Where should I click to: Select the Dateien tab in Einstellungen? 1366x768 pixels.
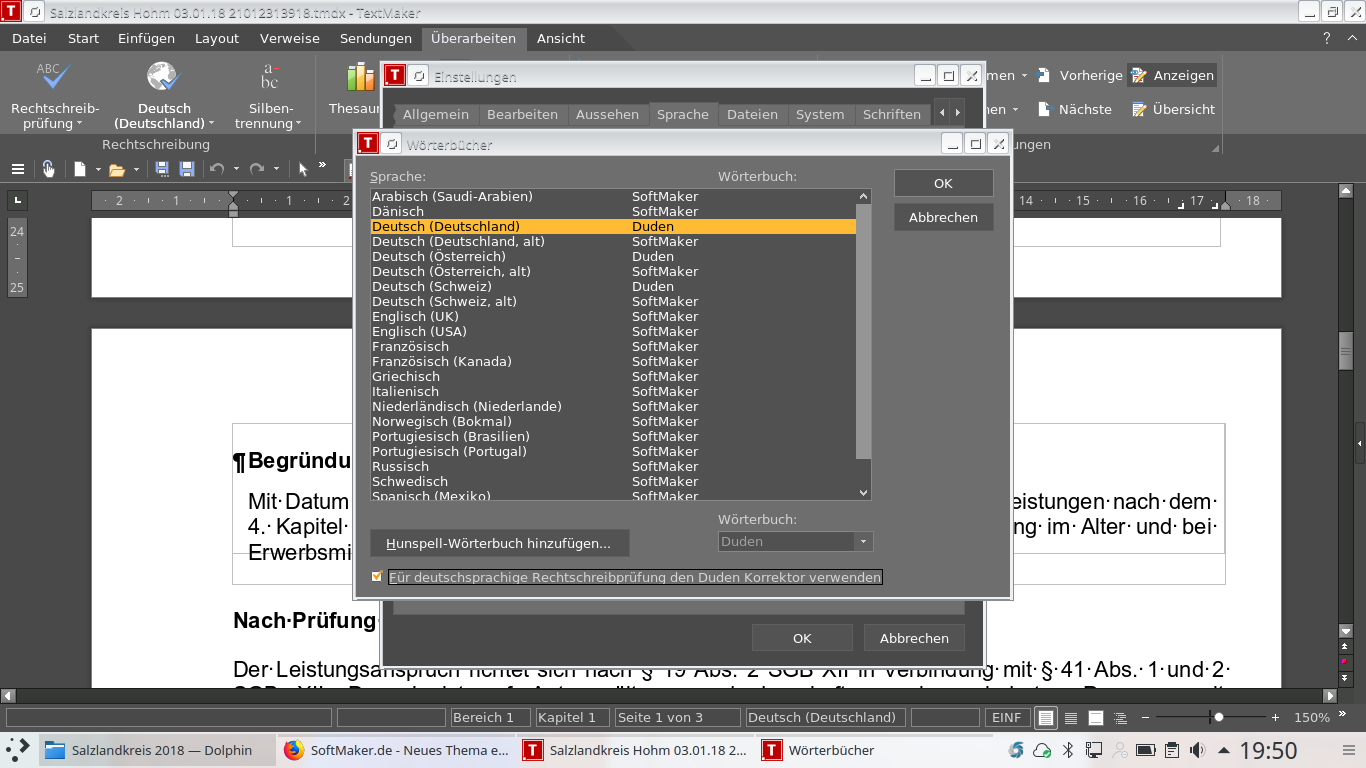pyautogui.click(x=752, y=114)
